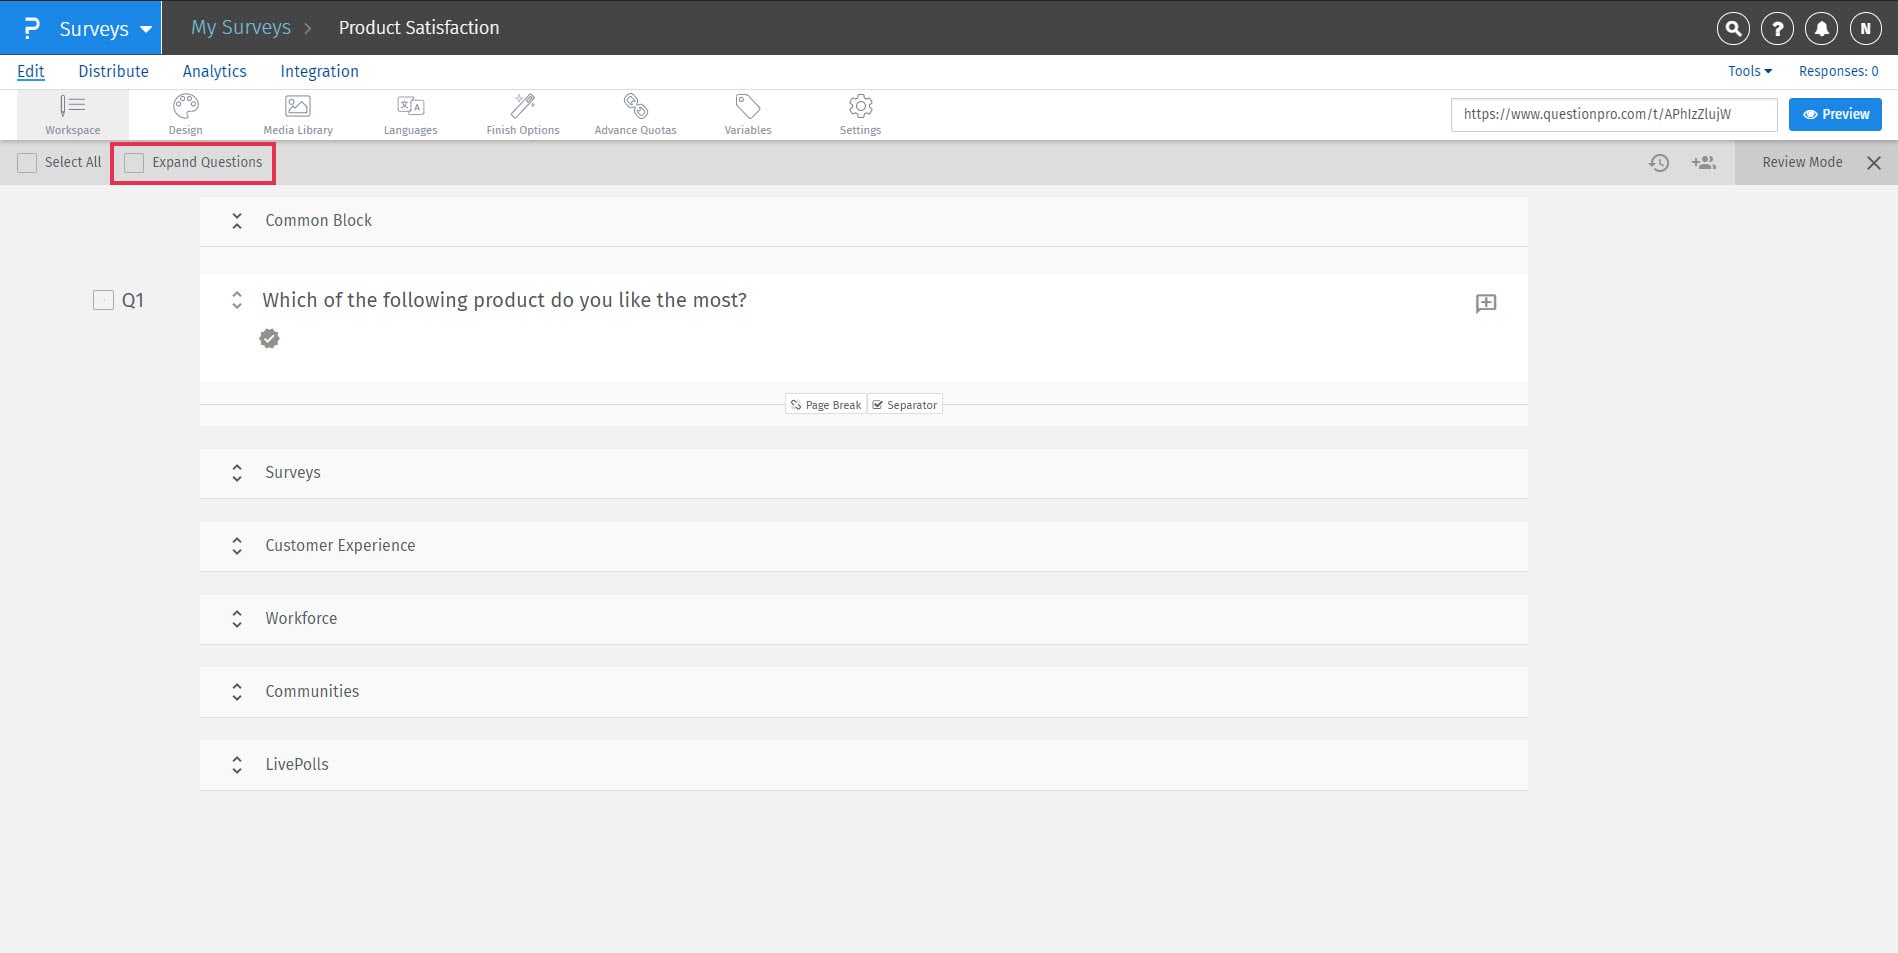This screenshot has width=1898, height=953.
Task: Open the user profile N avatar
Action: click(x=1865, y=29)
